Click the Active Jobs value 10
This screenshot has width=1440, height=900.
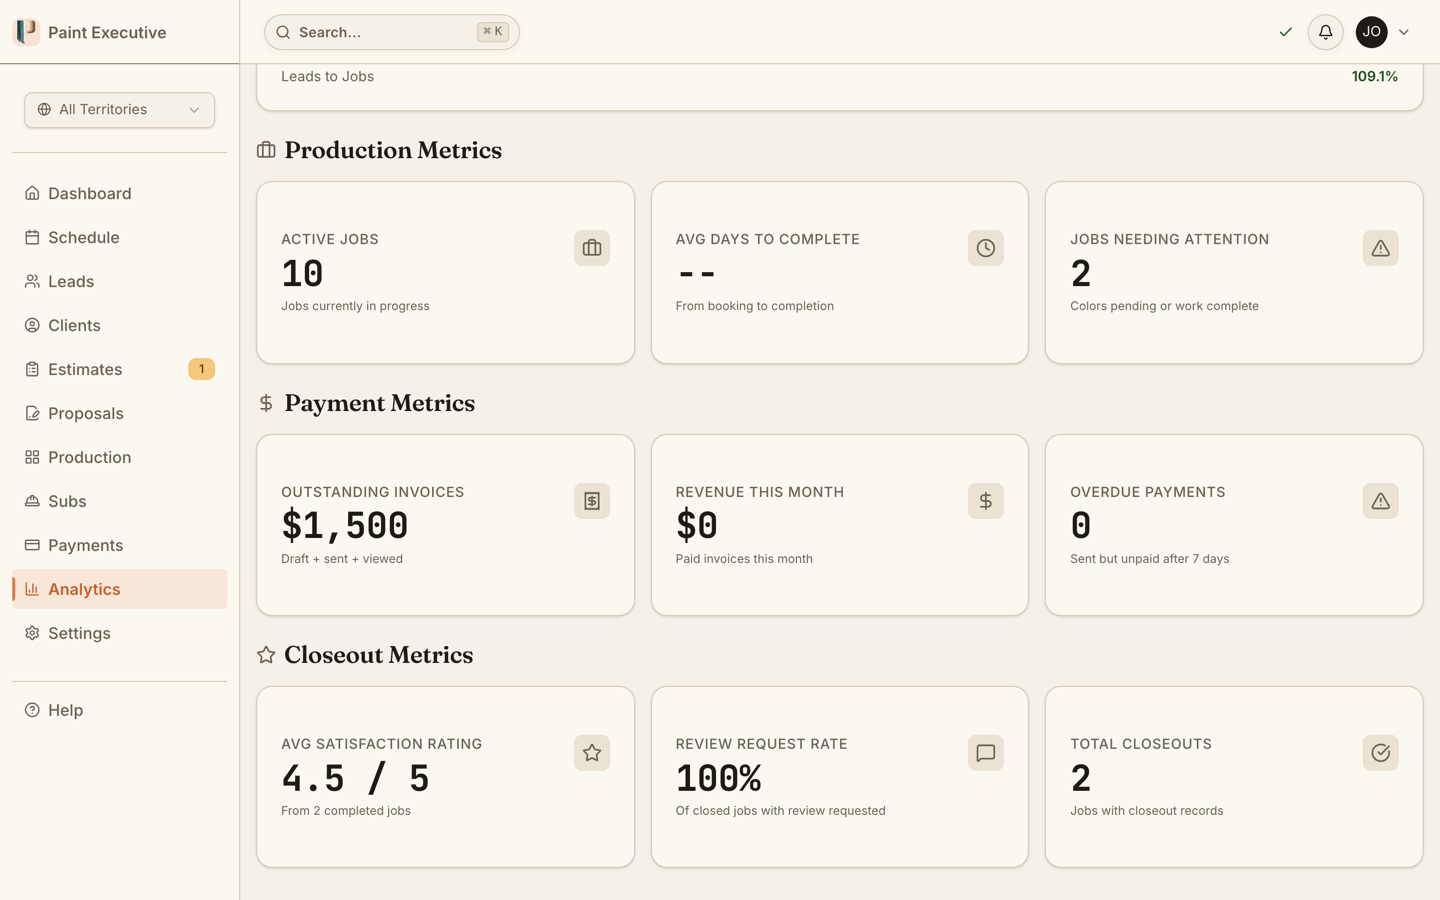[x=302, y=273]
